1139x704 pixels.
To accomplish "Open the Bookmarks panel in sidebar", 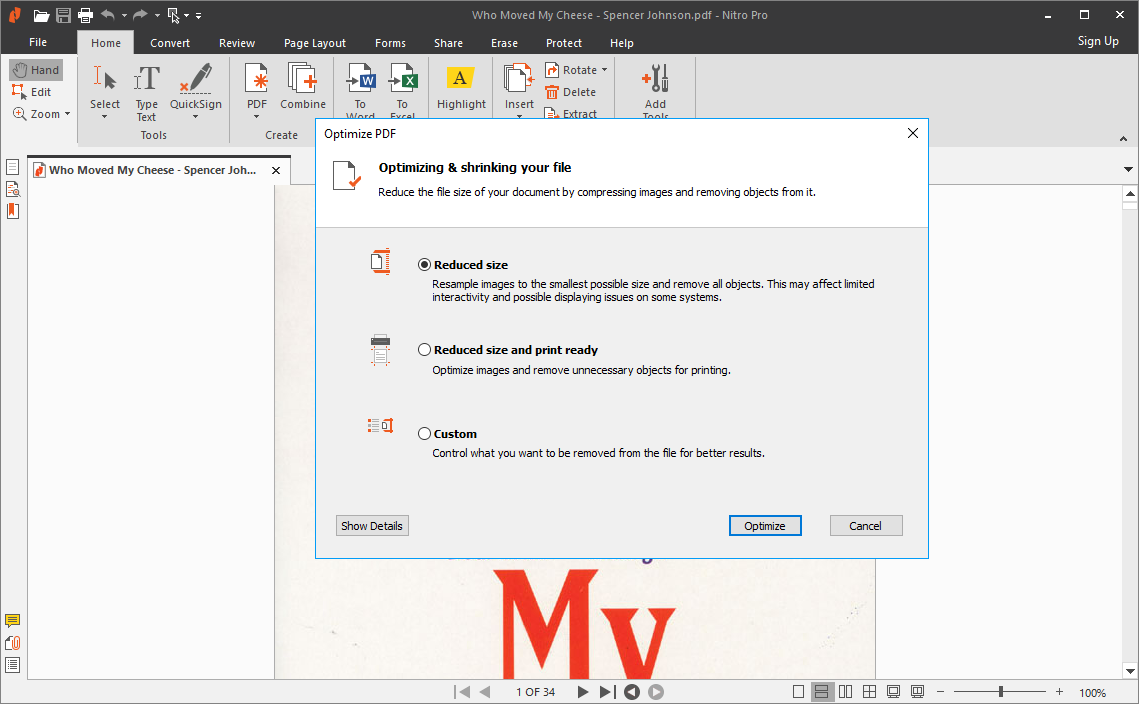I will point(12,211).
